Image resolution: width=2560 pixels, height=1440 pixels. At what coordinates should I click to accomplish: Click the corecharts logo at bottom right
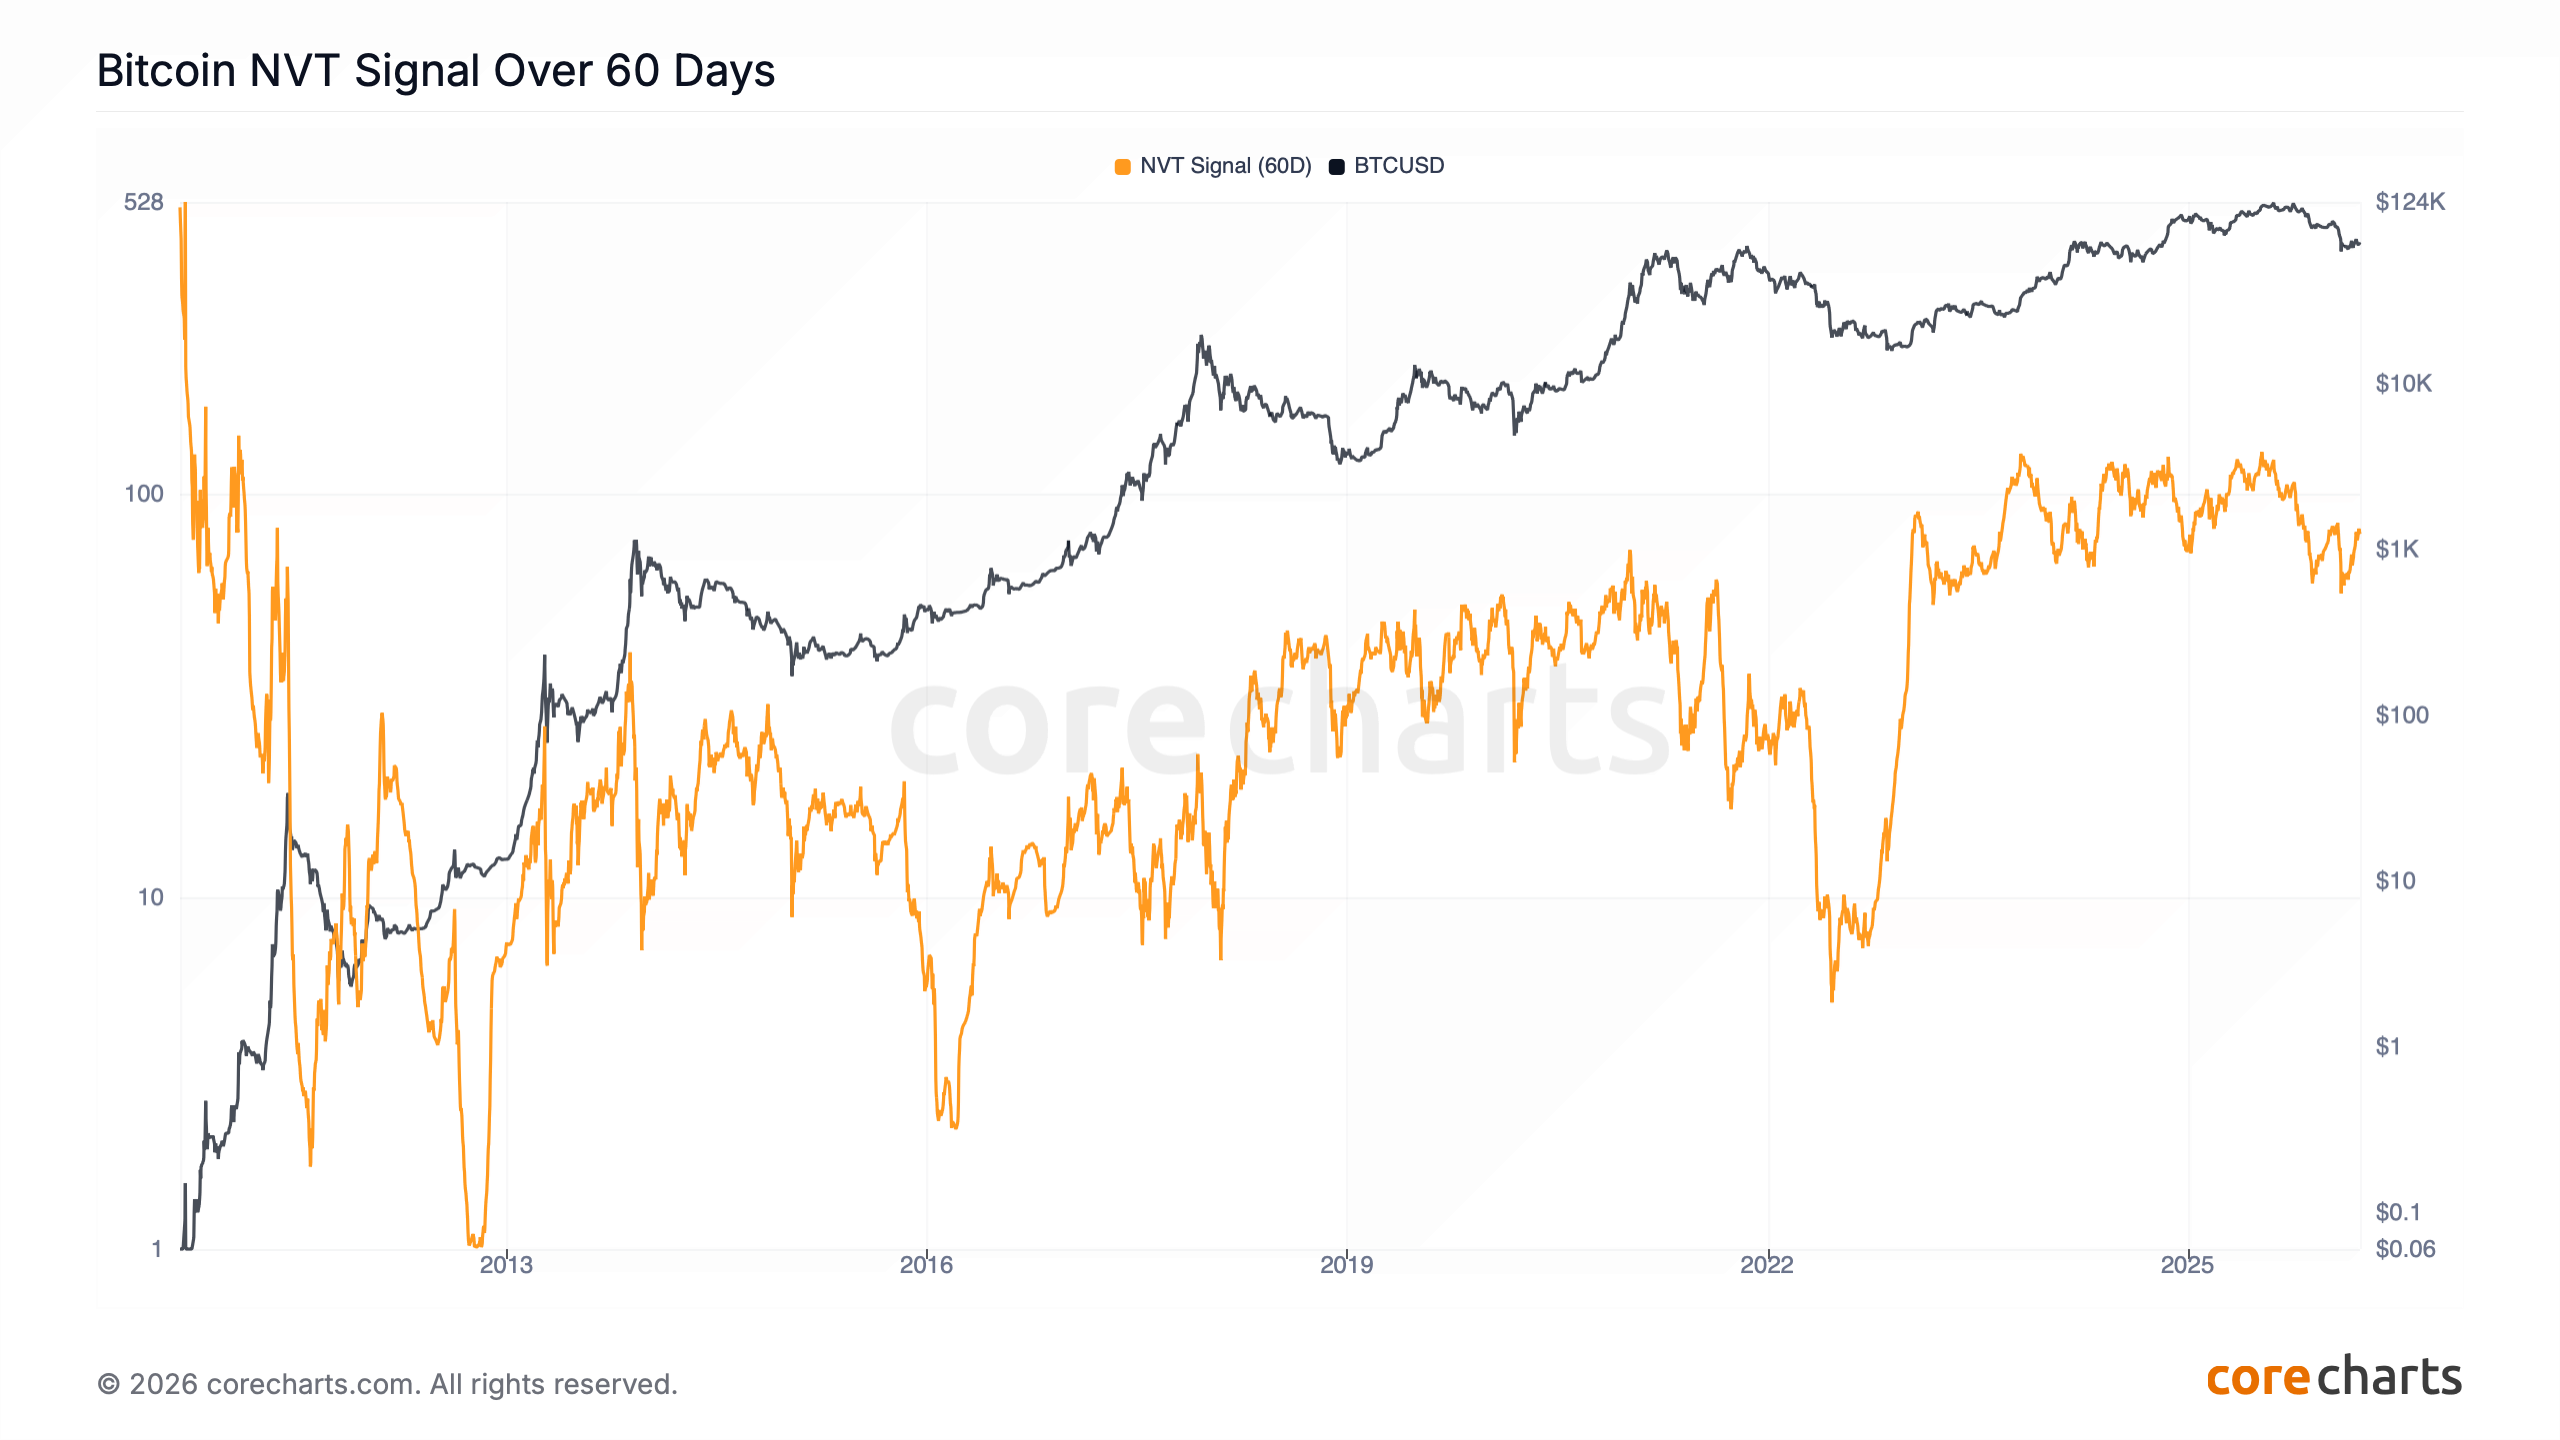(x=2333, y=1378)
